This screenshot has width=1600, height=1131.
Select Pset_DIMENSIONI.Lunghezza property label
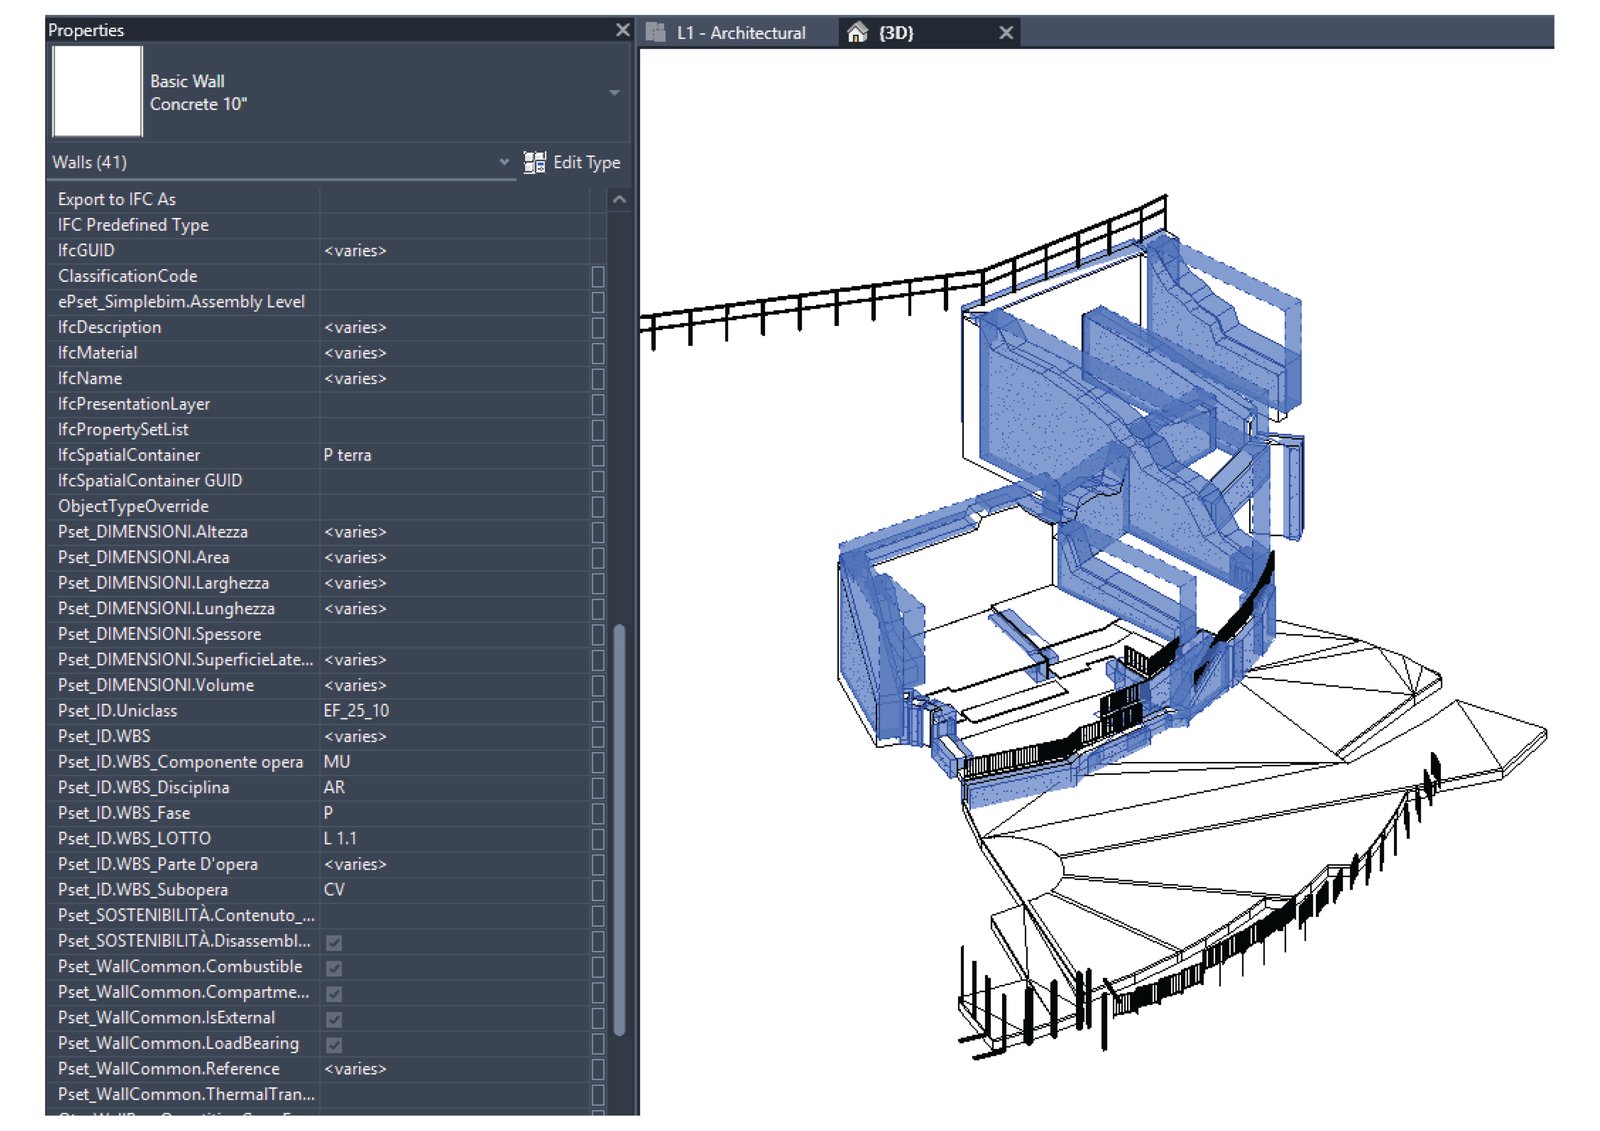tap(166, 609)
